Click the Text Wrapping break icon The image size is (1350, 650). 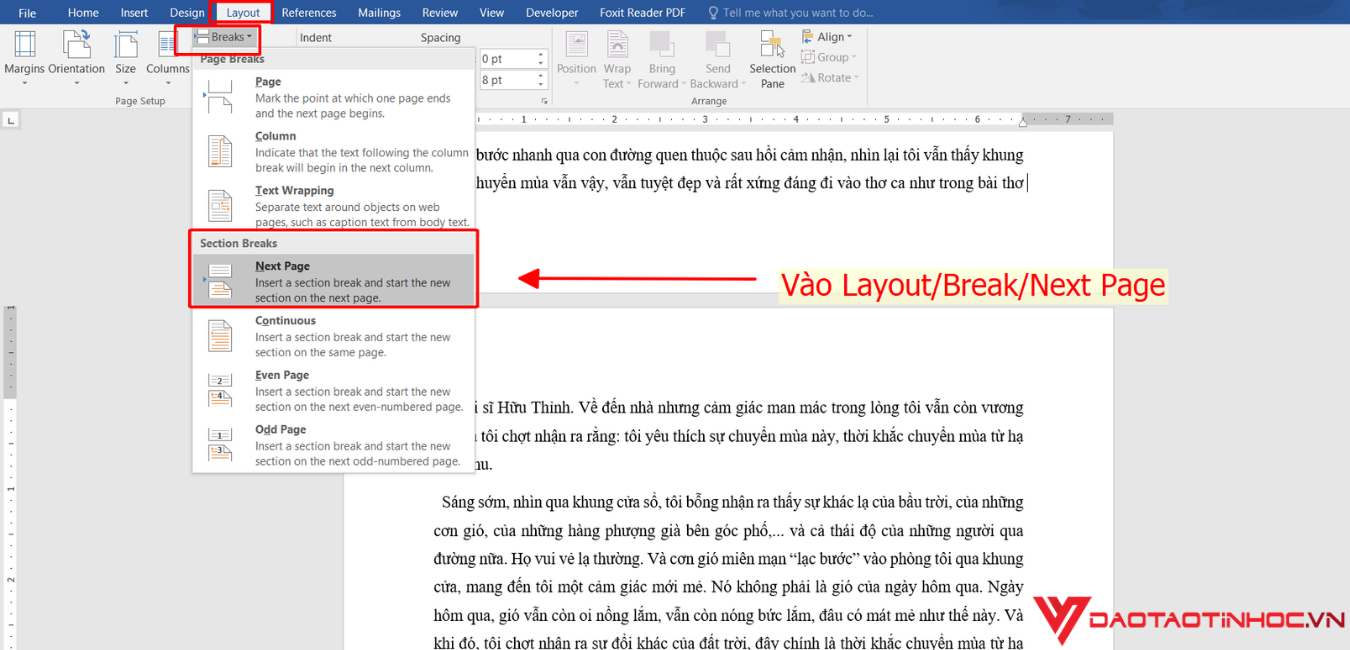click(219, 206)
